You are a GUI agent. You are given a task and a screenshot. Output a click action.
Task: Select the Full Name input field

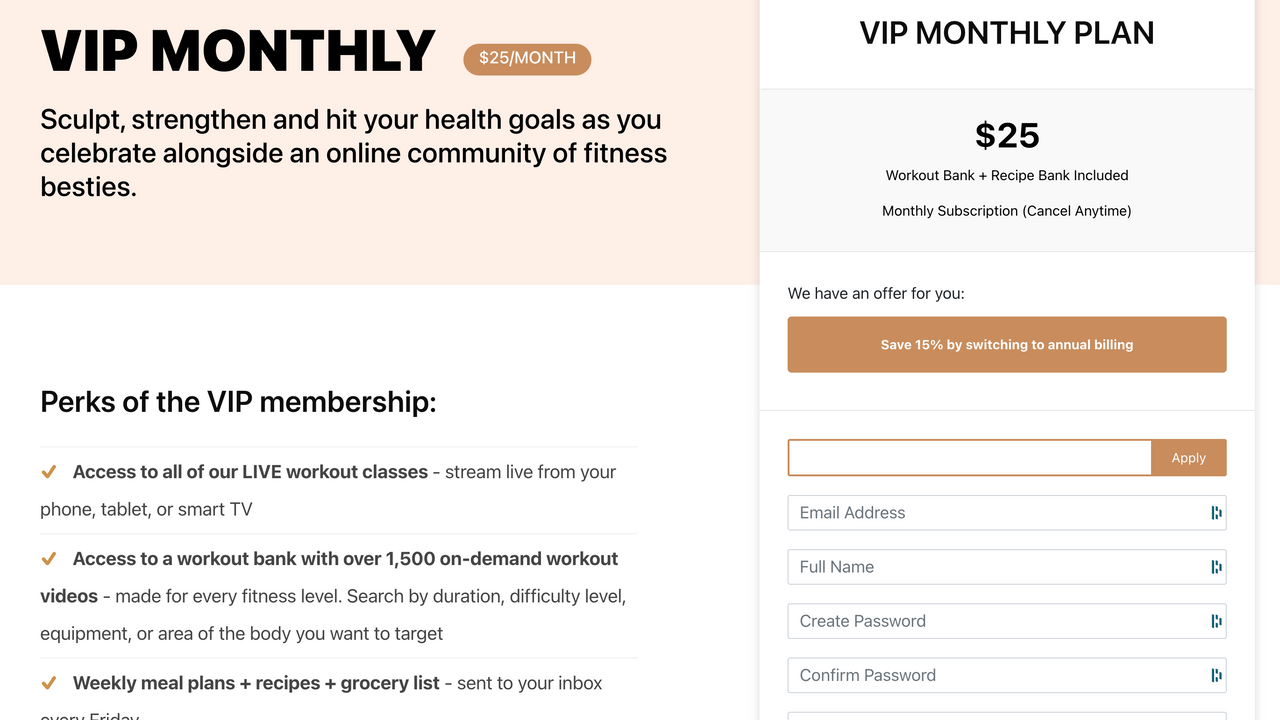pyautogui.click(x=995, y=567)
